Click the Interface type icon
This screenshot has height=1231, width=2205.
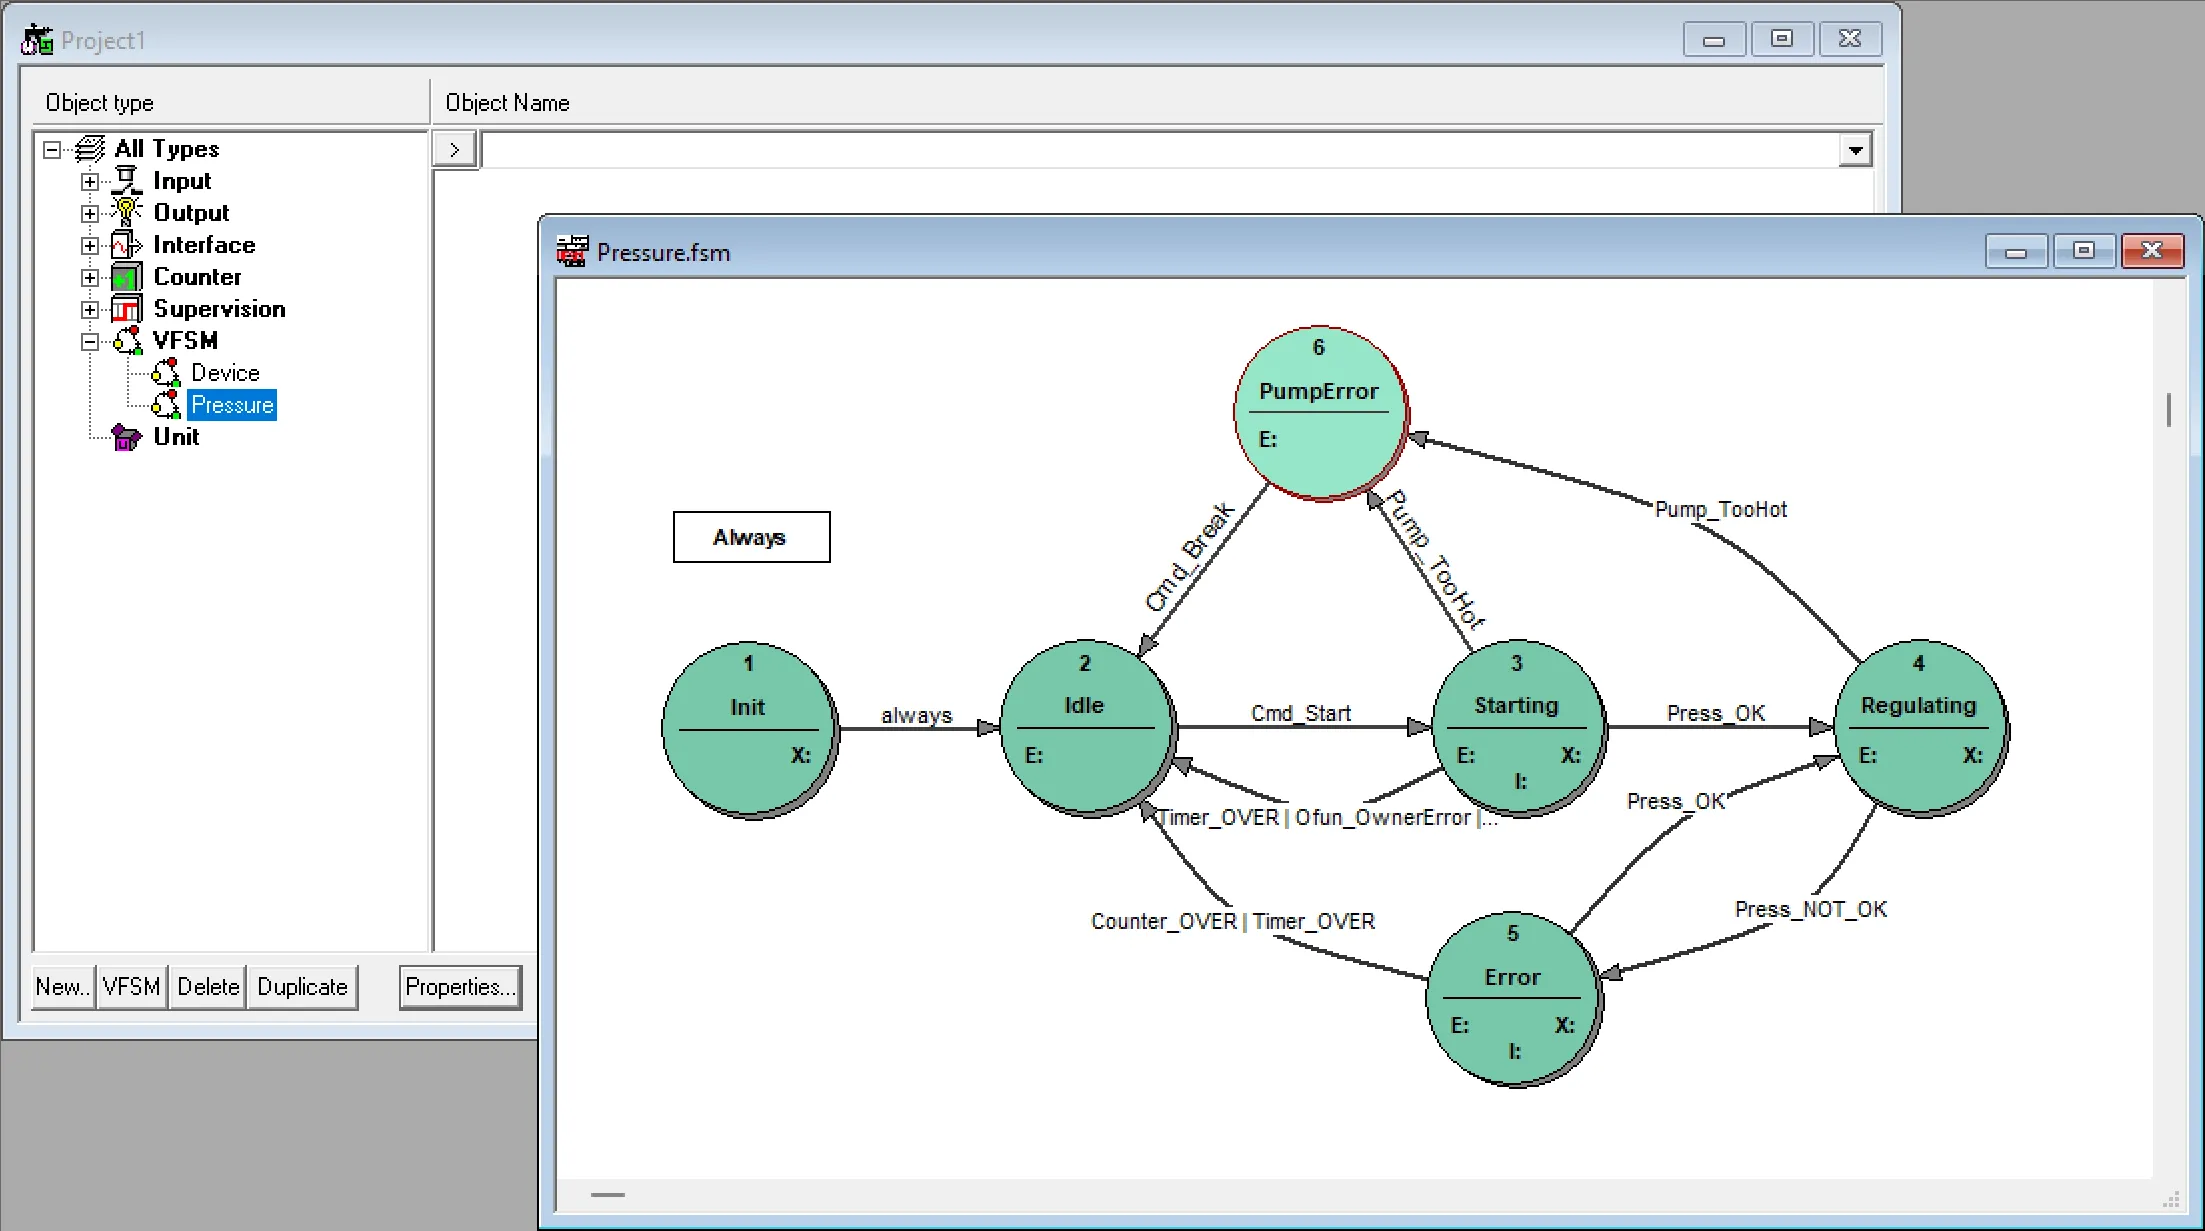tap(126, 245)
